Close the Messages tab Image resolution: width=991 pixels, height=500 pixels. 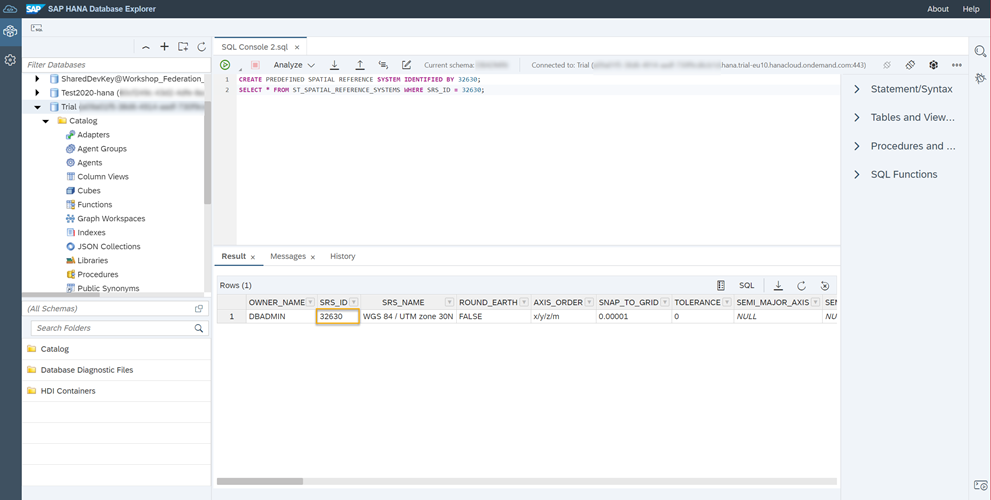pos(313,257)
